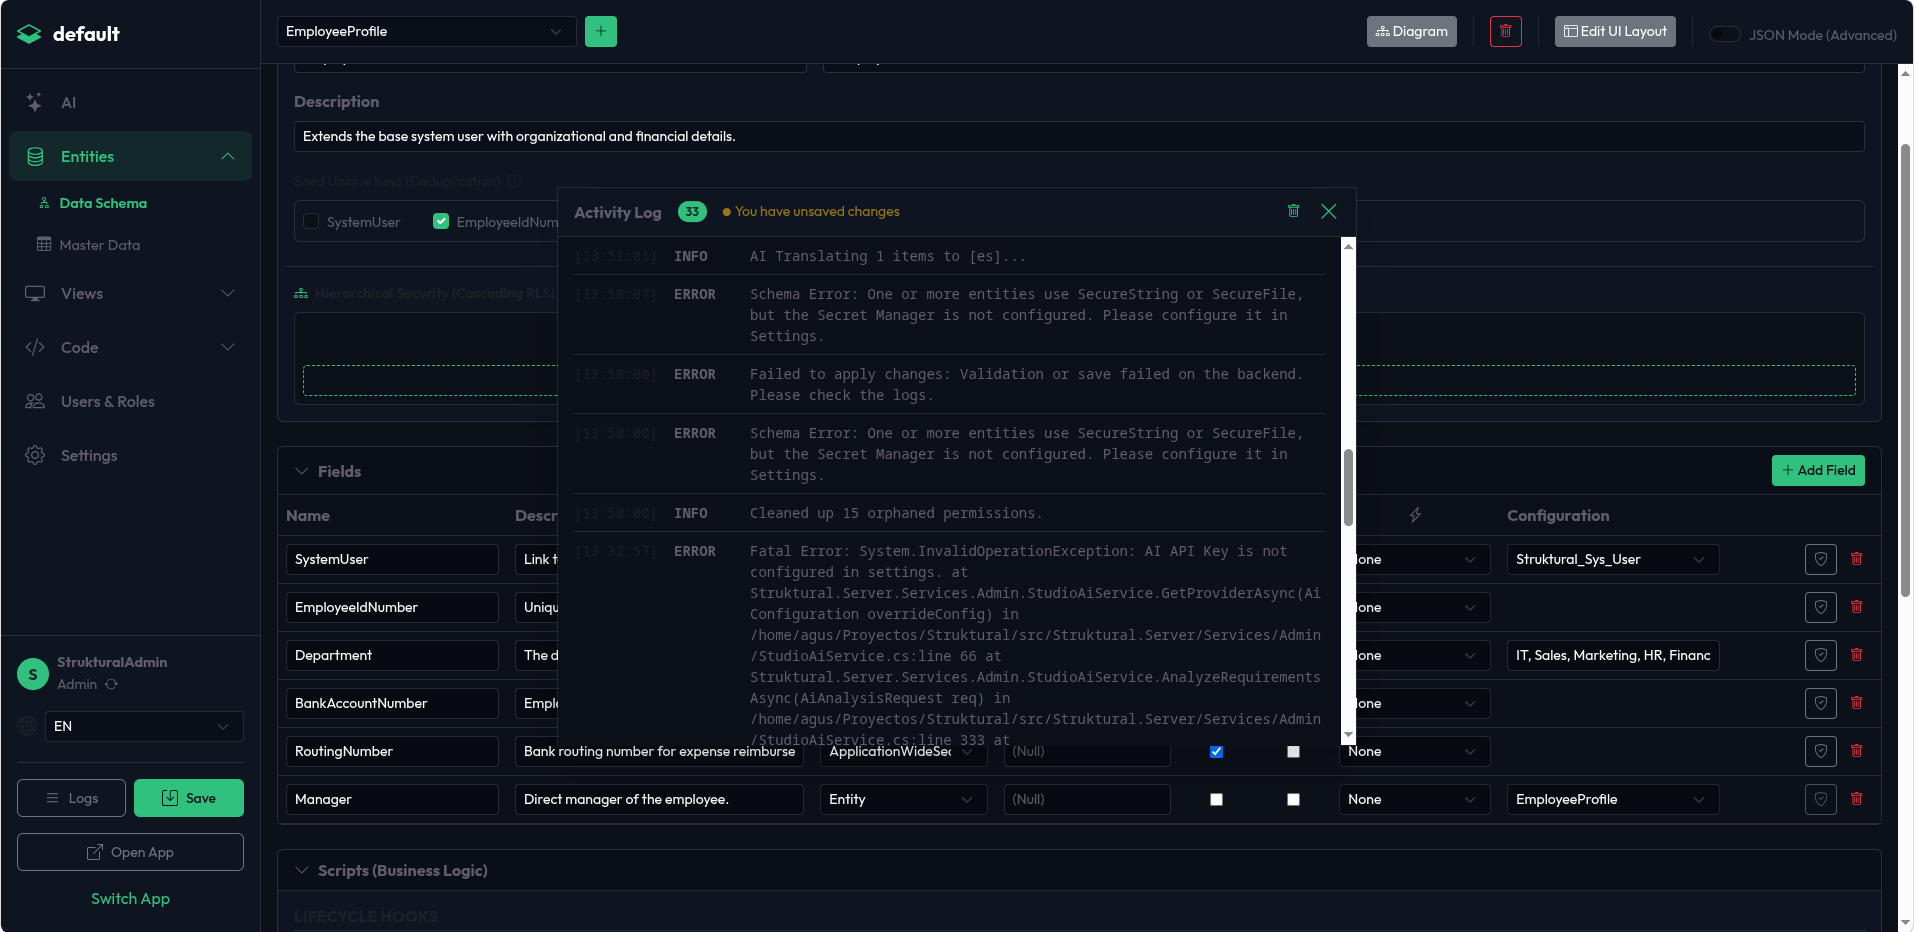Open RoutingNumber ApplicationWideSec type dropdown

[904, 751]
